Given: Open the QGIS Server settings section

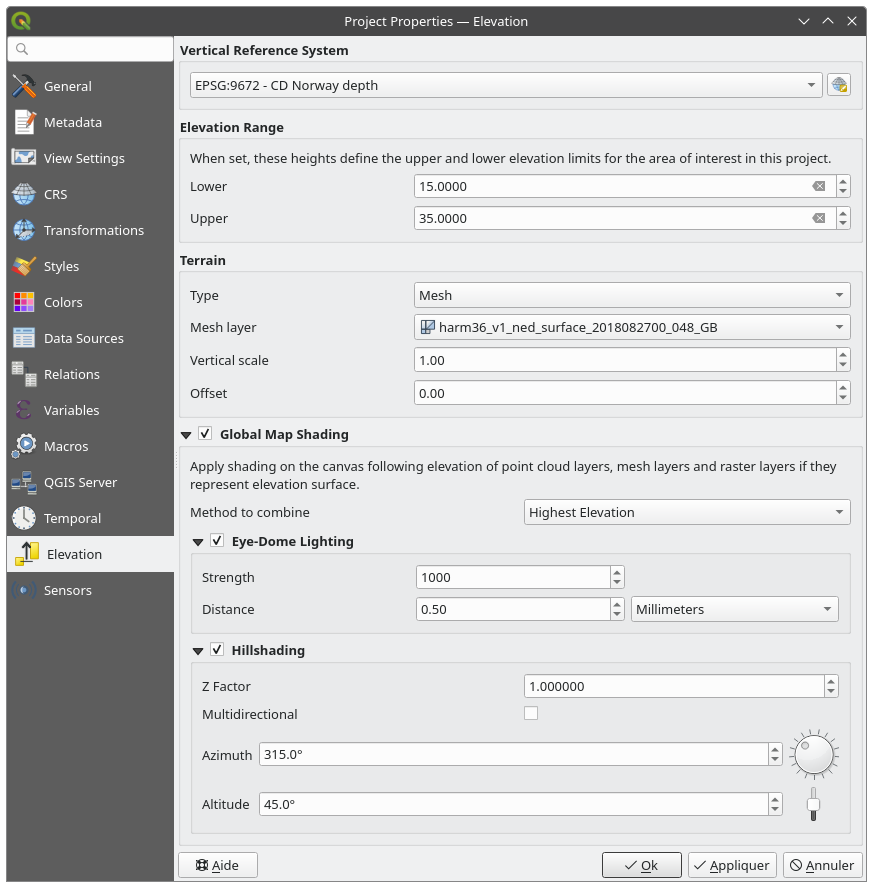Looking at the screenshot, I should (x=80, y=482).
